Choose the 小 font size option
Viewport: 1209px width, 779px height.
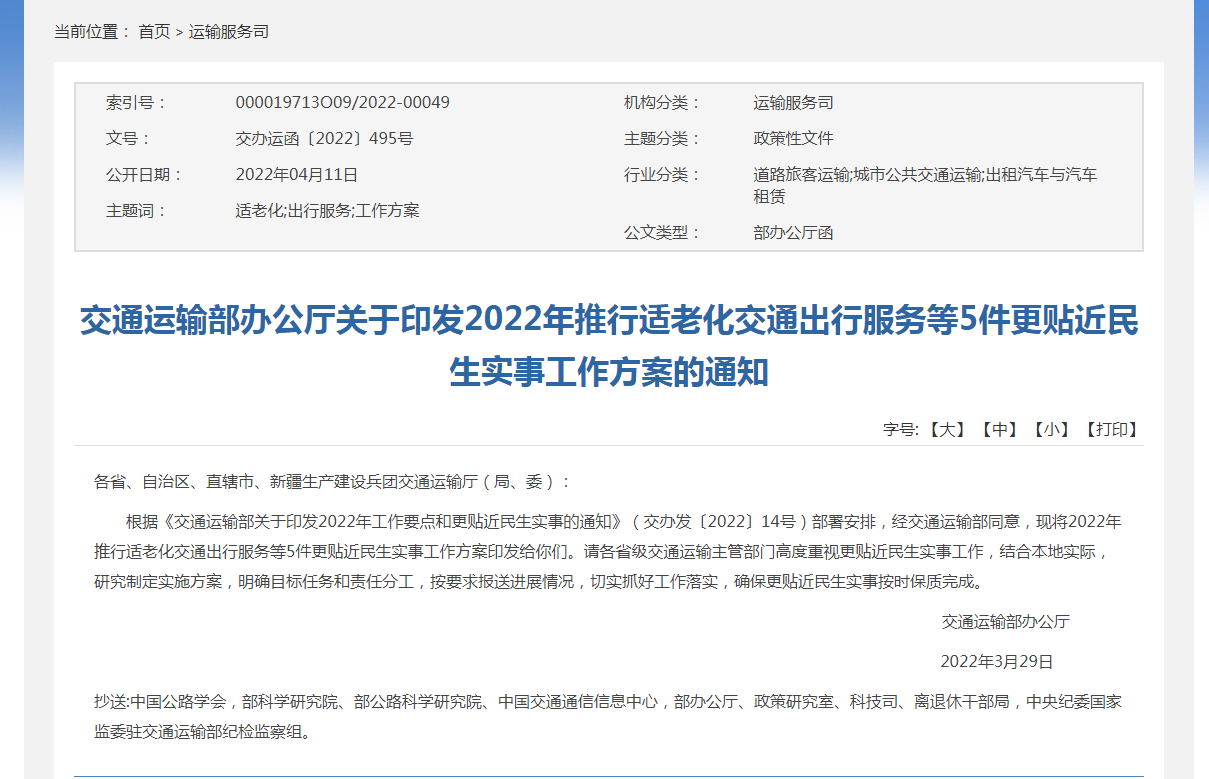1052,430
